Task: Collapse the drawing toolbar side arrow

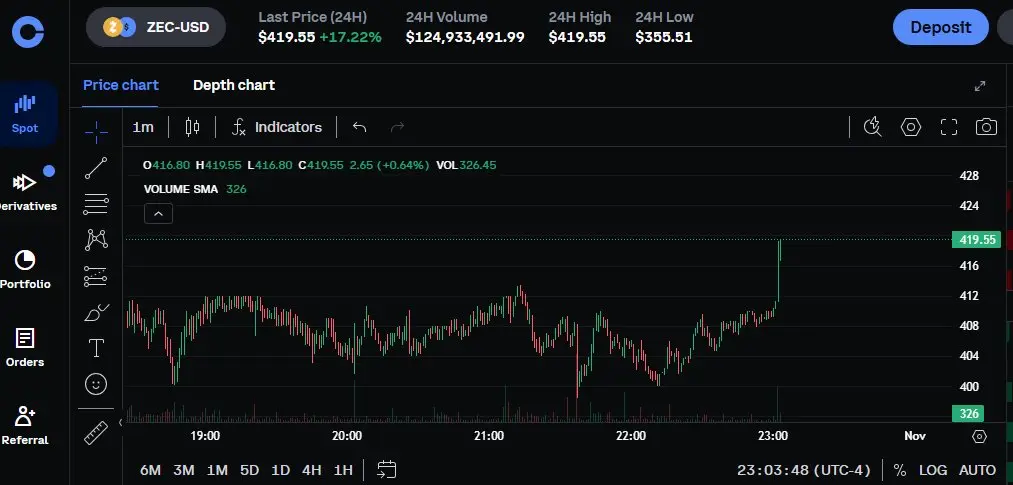Action: [120, 423]
